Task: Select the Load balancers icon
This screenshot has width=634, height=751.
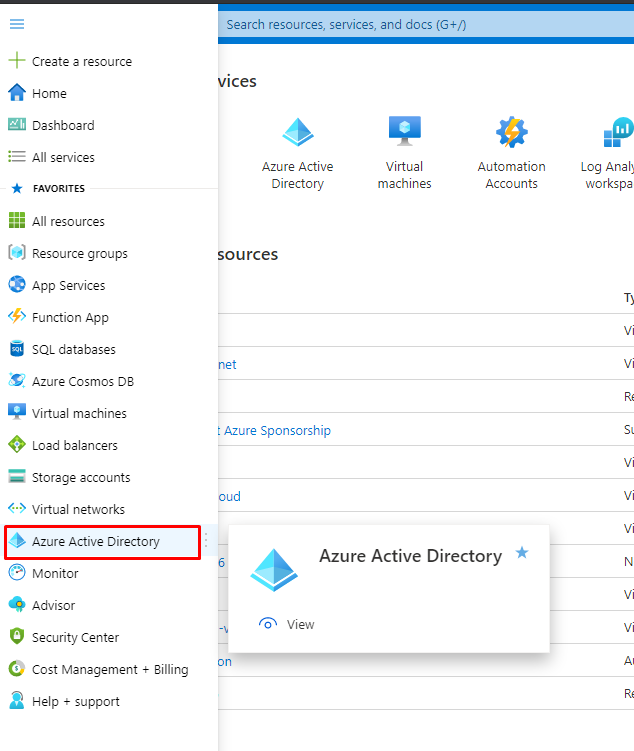Action: (x=16, y=445)
